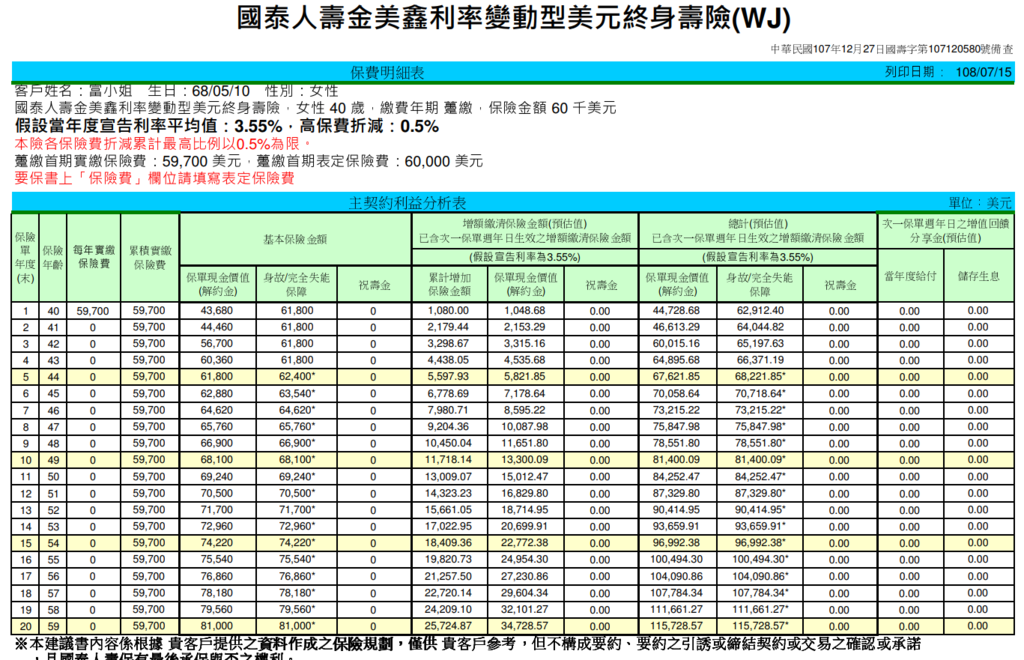The height and width of the screenshot is (660, 1024).
Task: Click the cell "15,661.05" in year 13
Action: (448, 510)
